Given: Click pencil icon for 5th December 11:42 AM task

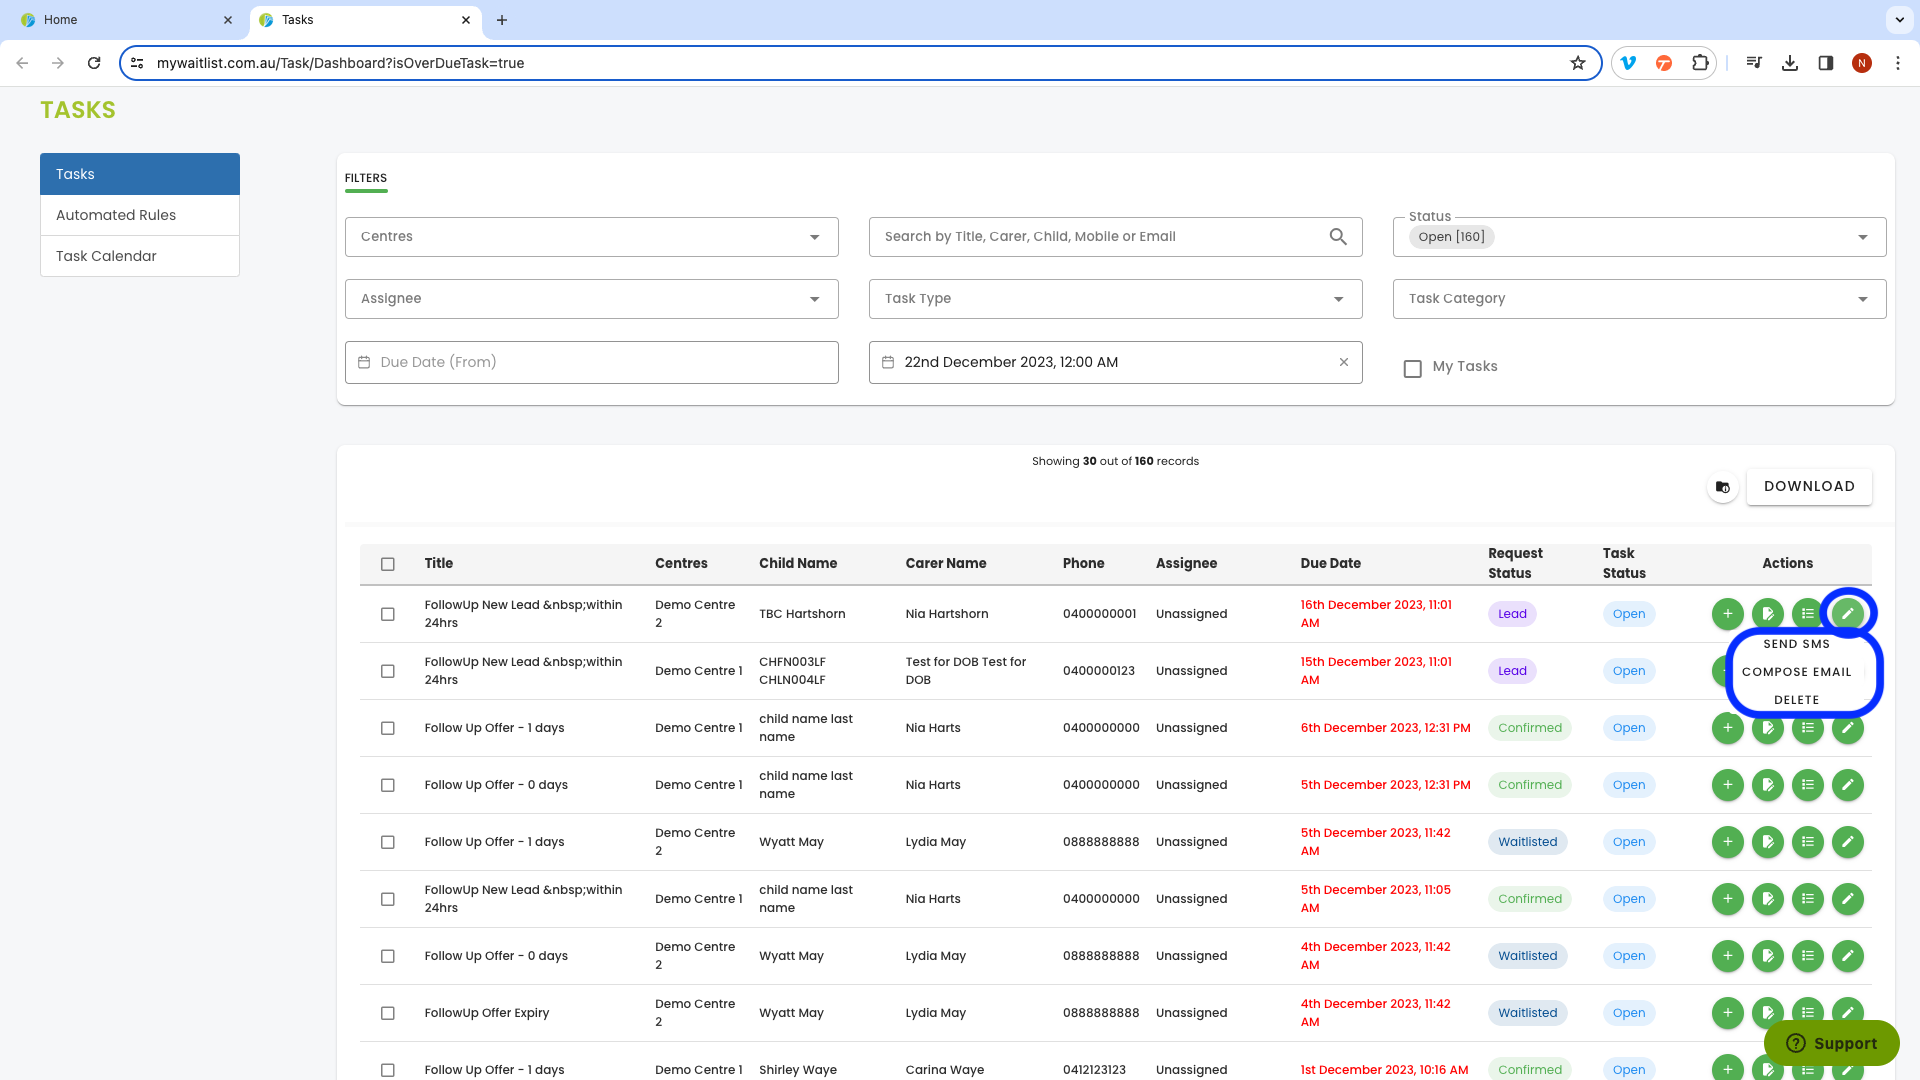Looking at the screenshot, I should pos(1847,842).
